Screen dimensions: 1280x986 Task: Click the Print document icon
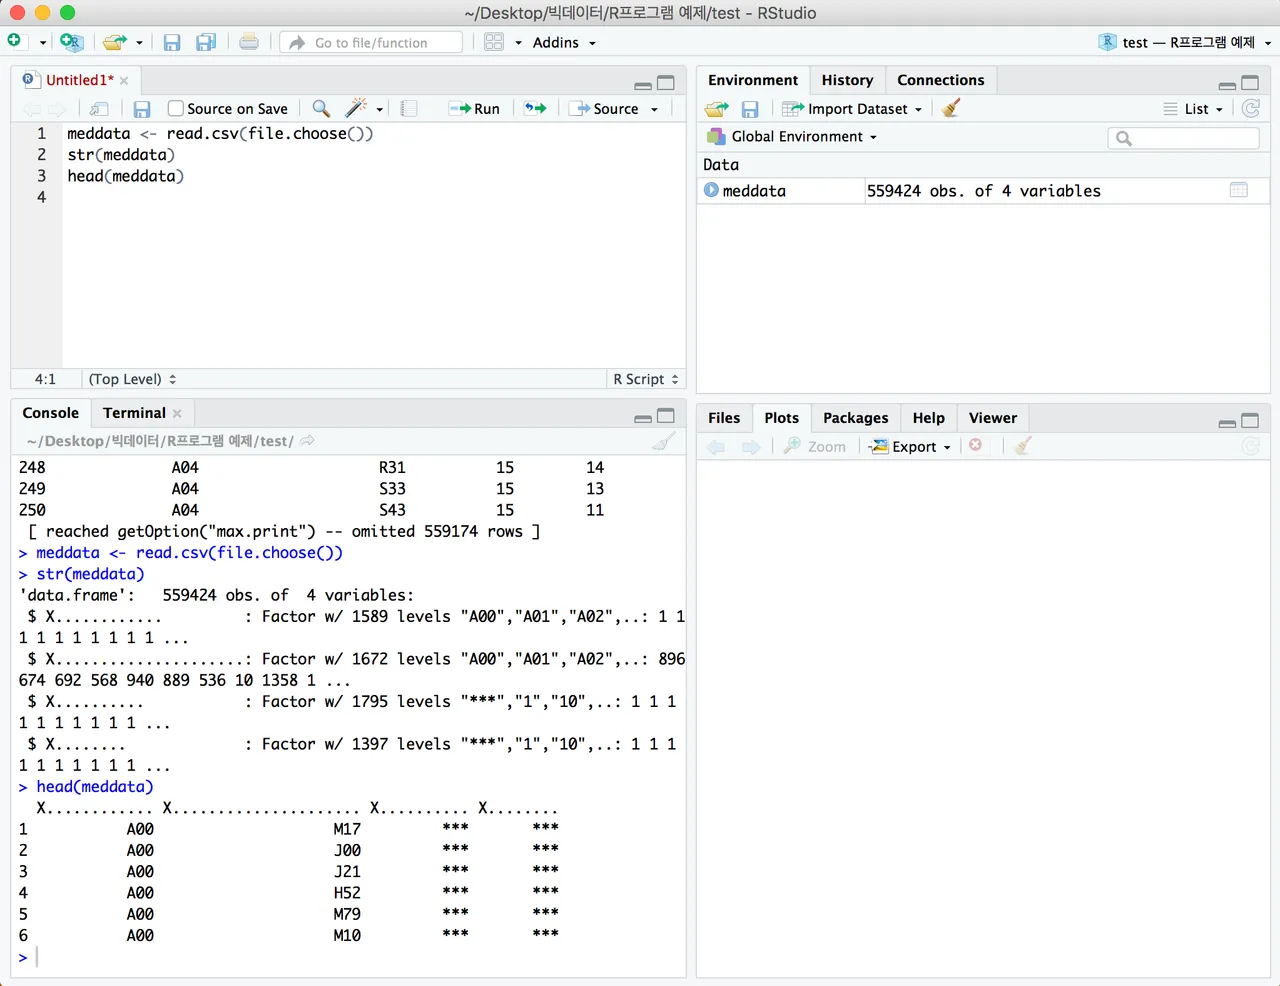249,42
